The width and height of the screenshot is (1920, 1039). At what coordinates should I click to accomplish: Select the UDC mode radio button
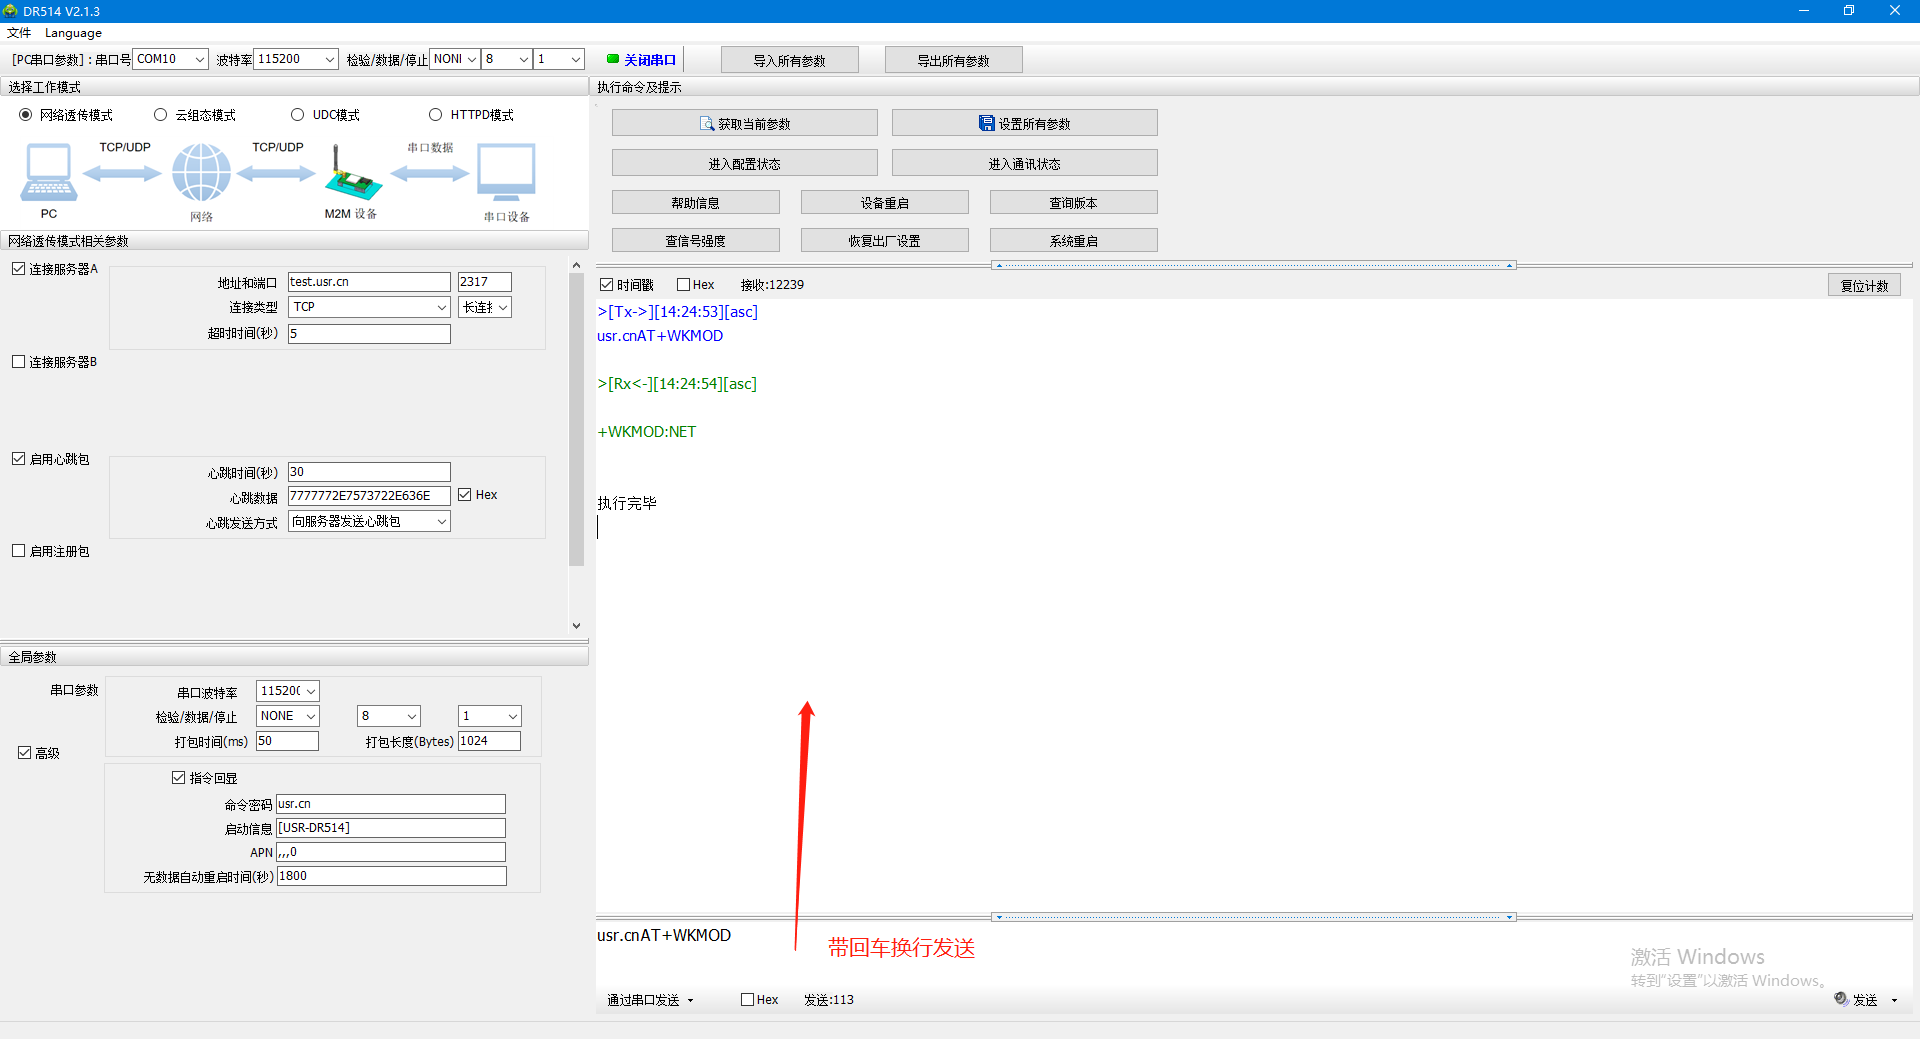[x=297, y=115]
